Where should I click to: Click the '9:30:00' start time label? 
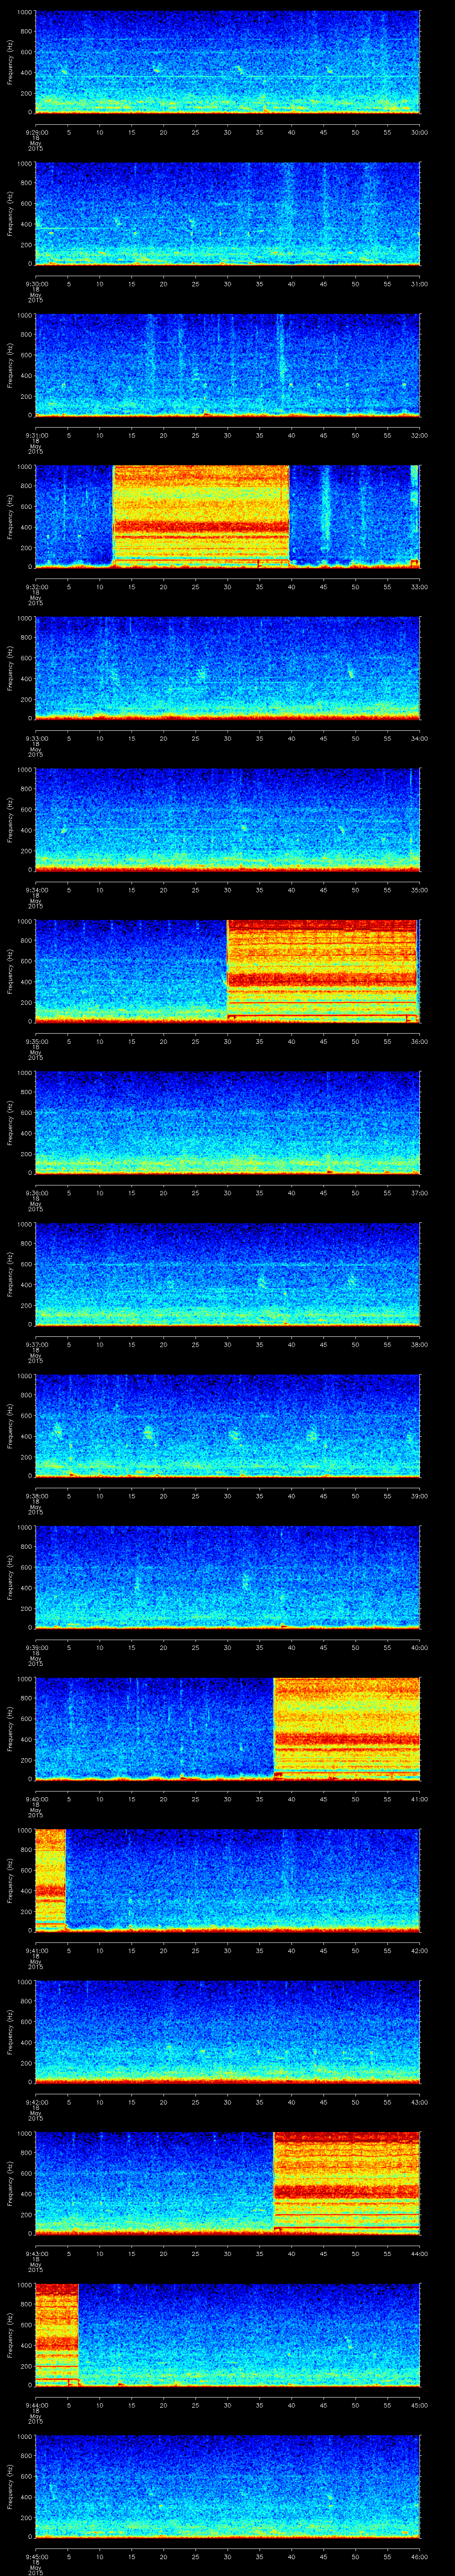36,284
